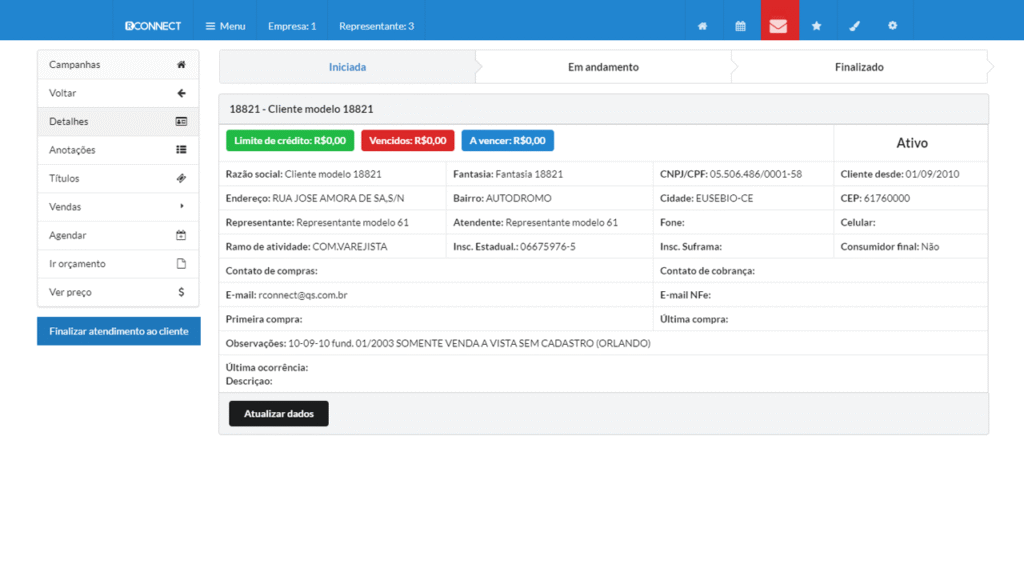Image resolution: width=1024 pixels, height=576 pixels.
Task: Open the settings gear icon
Action: (892, 26)
